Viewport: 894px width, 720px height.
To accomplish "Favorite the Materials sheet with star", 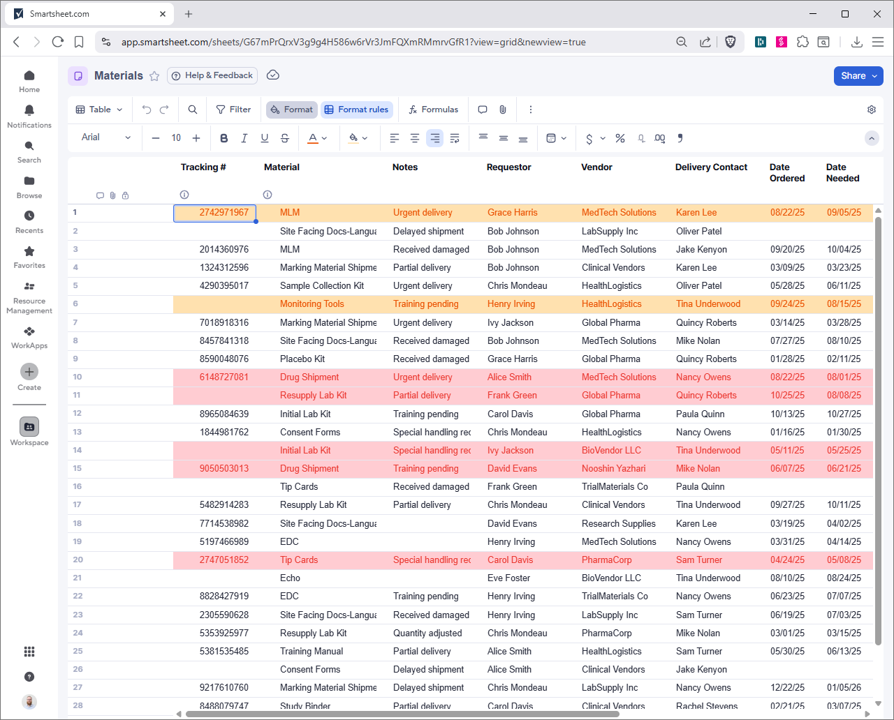I will click(x=154, y=76).
